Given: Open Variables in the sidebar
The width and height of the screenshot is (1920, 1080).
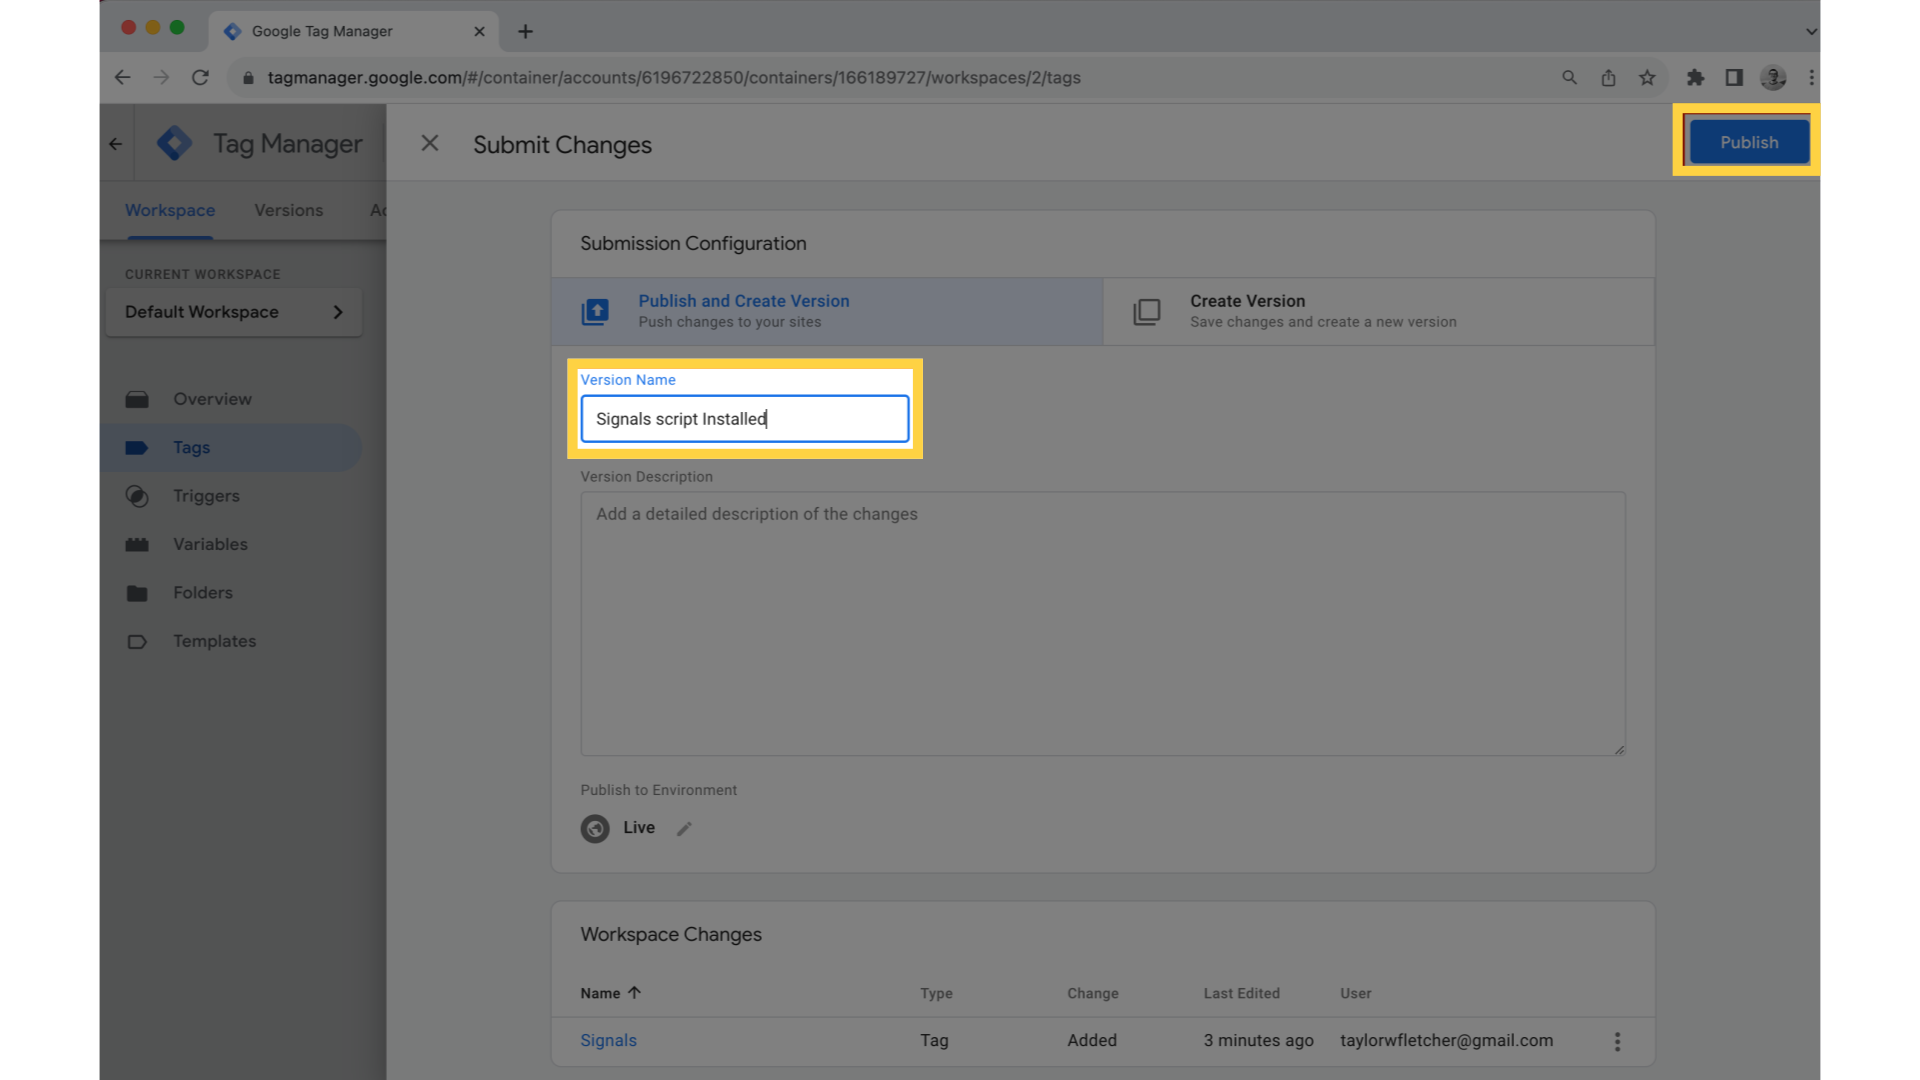Looking at the screenshot, I should tap(231, 544).
